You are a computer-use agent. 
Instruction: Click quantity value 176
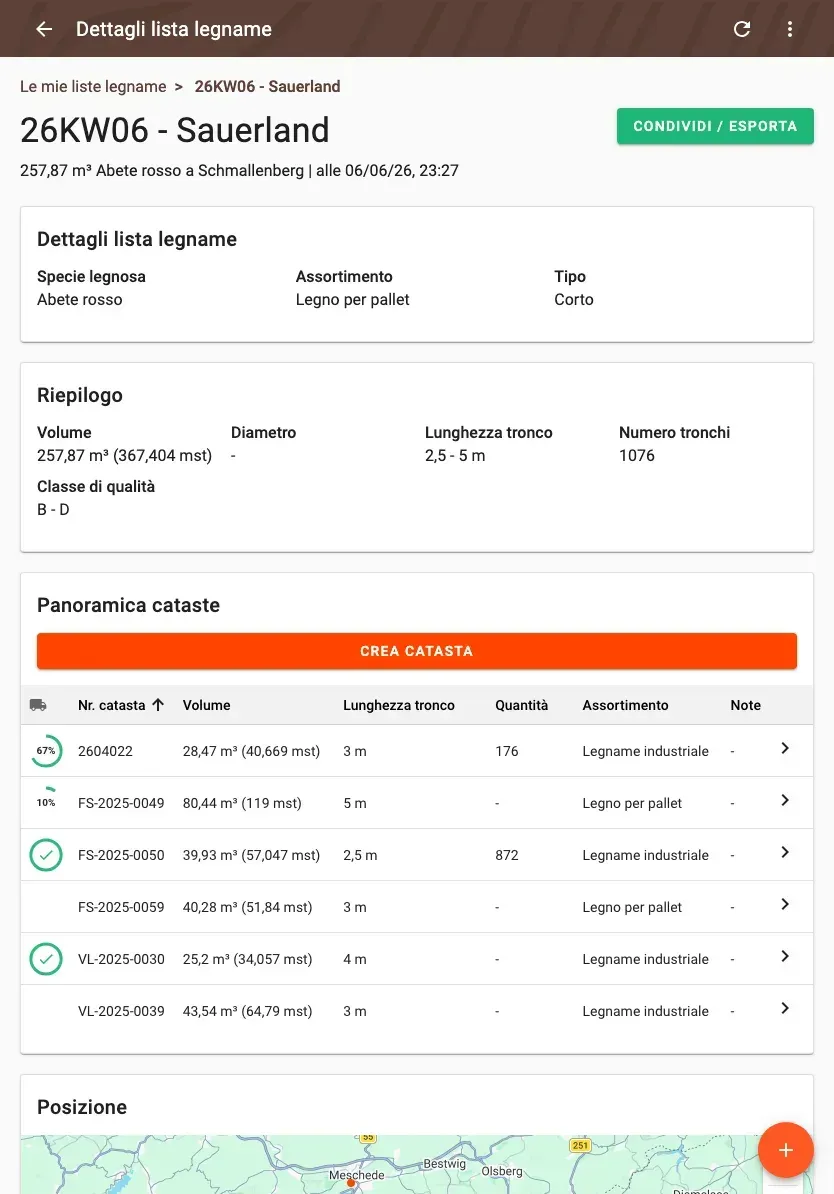coord(506,751)
